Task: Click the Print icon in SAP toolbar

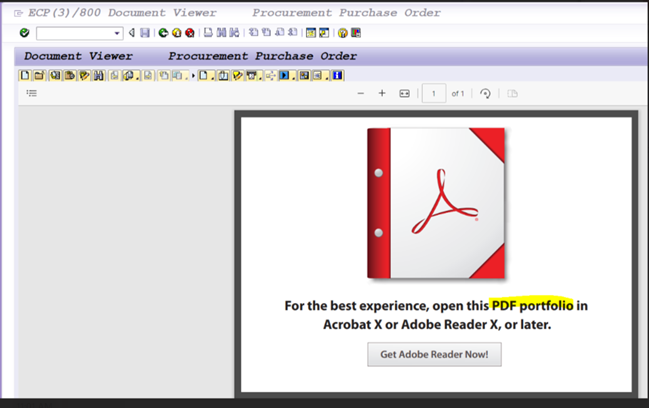Action: [x=208, y=33]
